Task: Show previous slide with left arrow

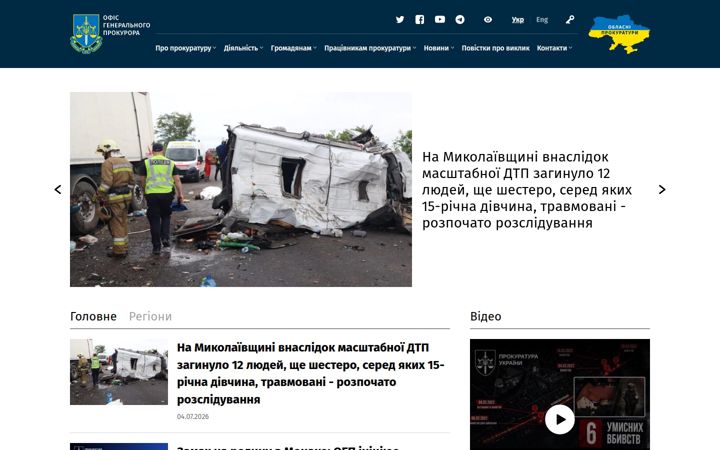Action: point(58,189)
